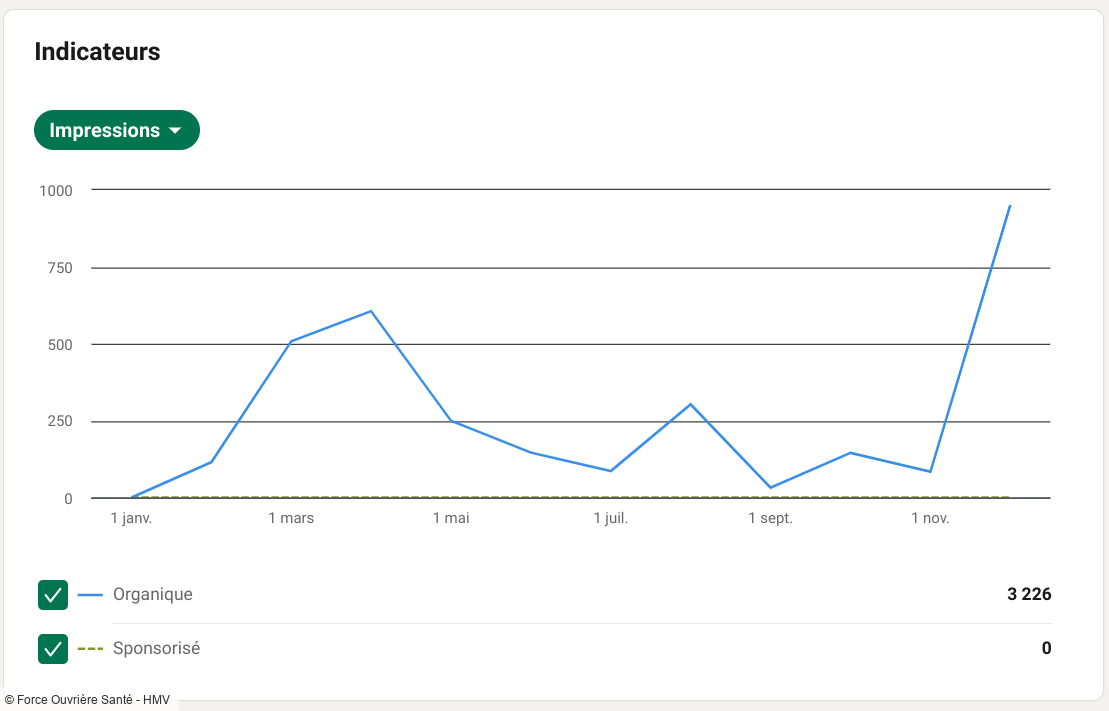Click the highest point of the blue curve
The height and width of the screenshot is (711, 1109).
1010,205
